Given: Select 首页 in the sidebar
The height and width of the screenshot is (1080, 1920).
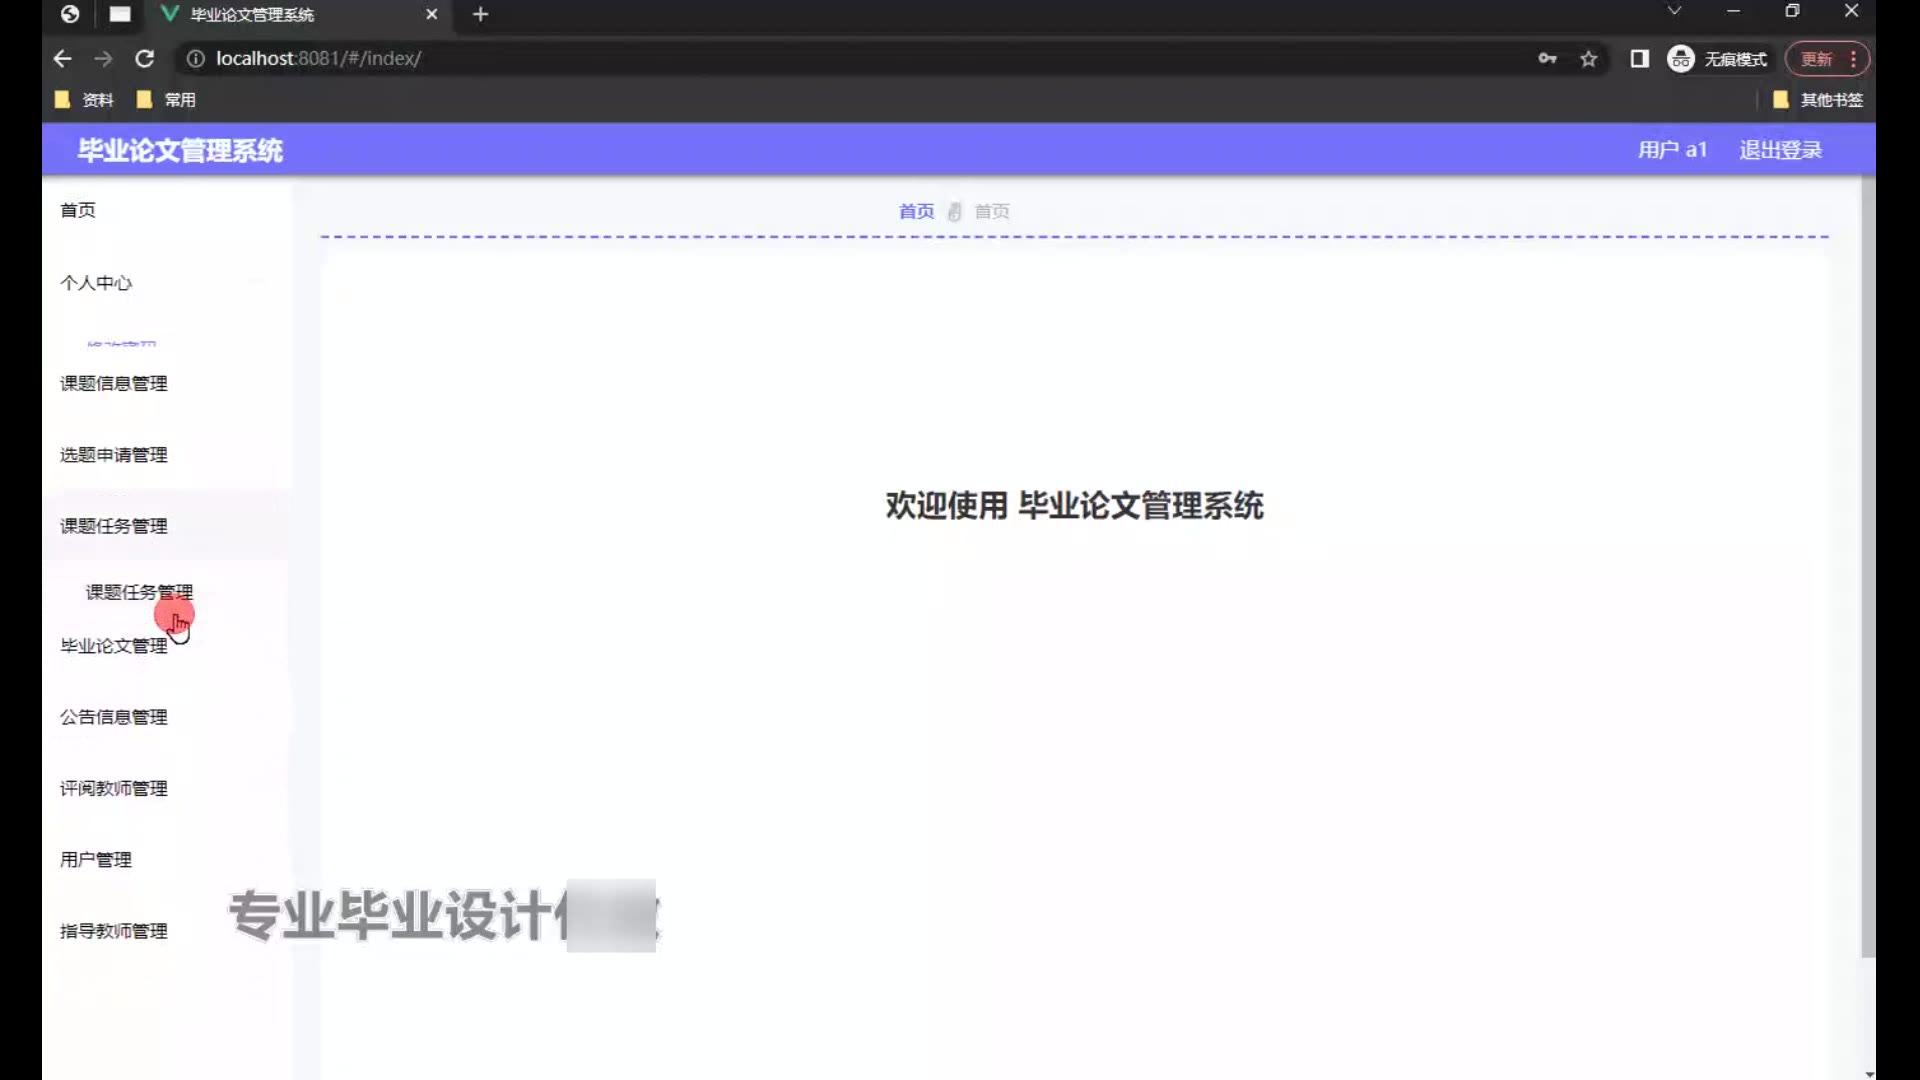Looking at the screenshot, I should click(78, 210).
